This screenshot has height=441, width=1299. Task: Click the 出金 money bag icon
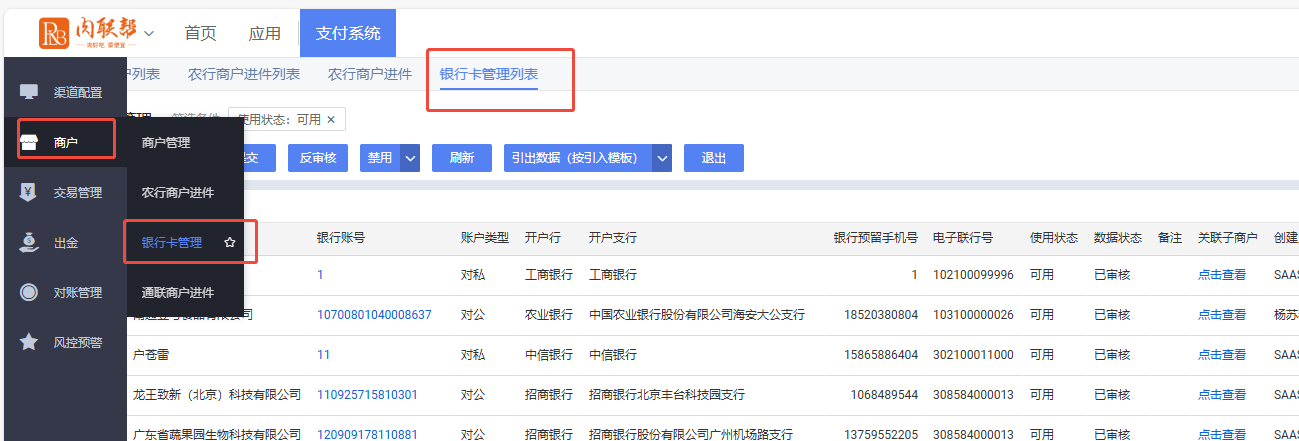point(29,242)
